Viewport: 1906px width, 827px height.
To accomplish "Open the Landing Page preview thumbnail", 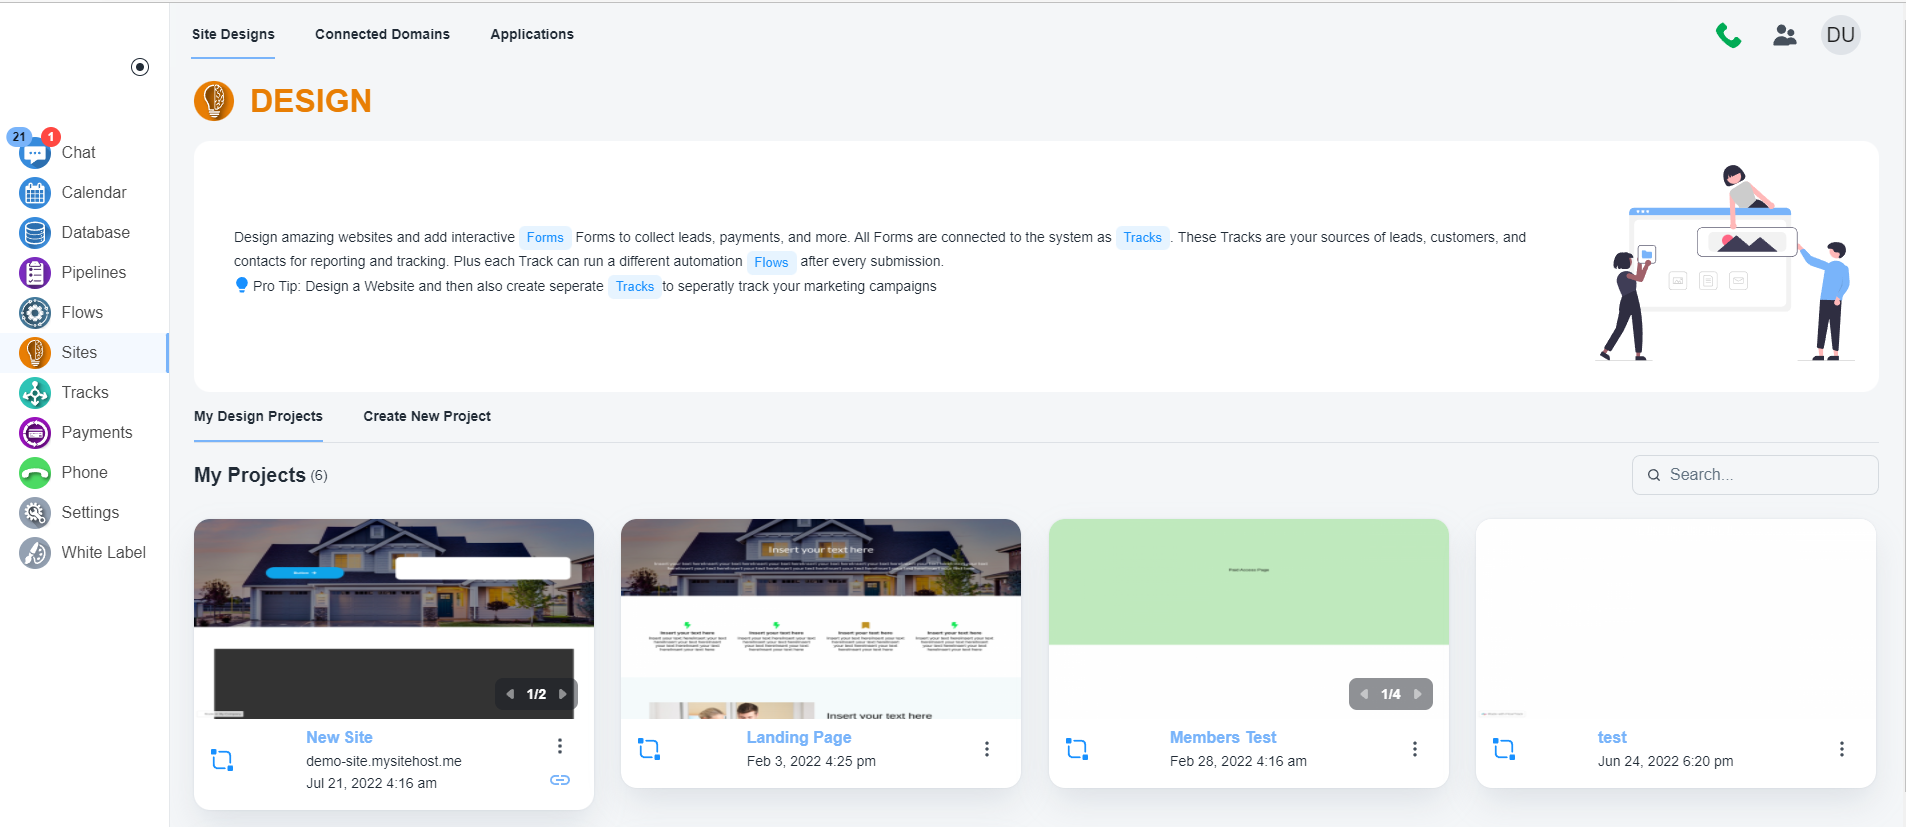I will 821,619.
